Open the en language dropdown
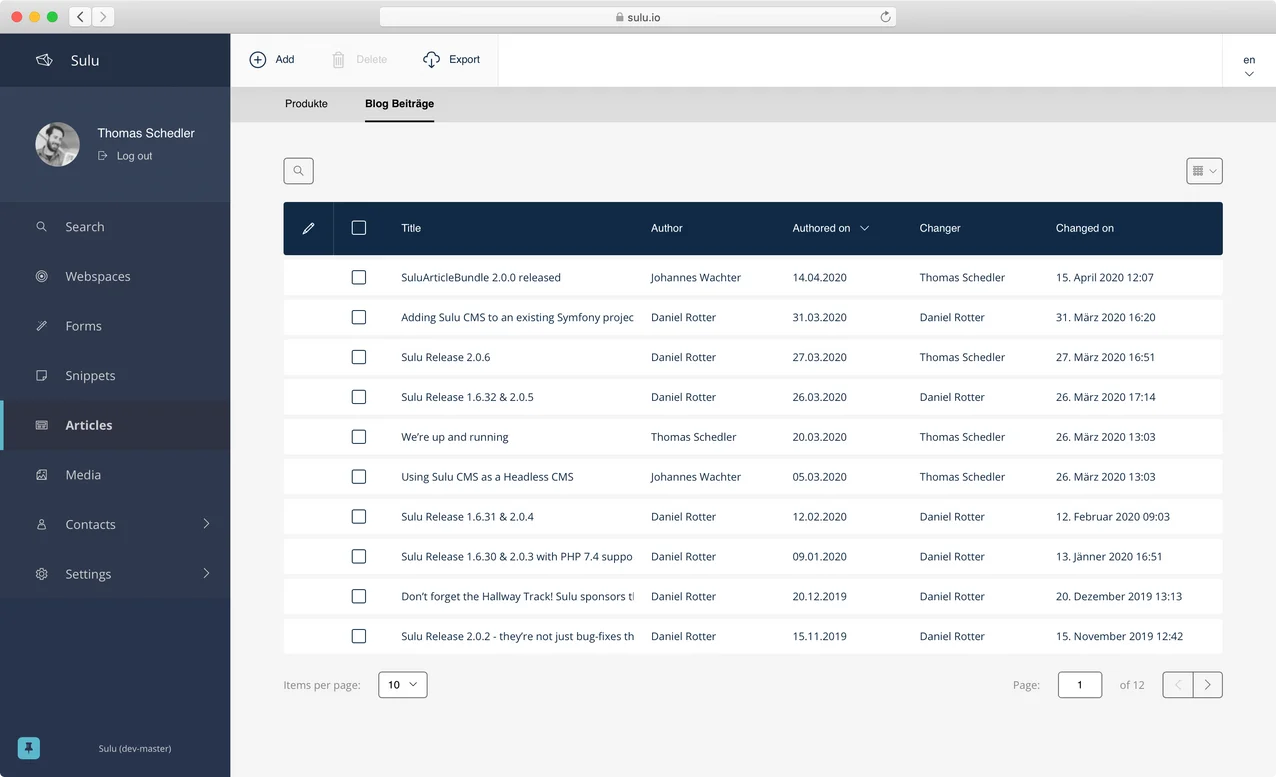This screenshot has width=1276, height=777. pyautogui.click(x=1249, y=66)
